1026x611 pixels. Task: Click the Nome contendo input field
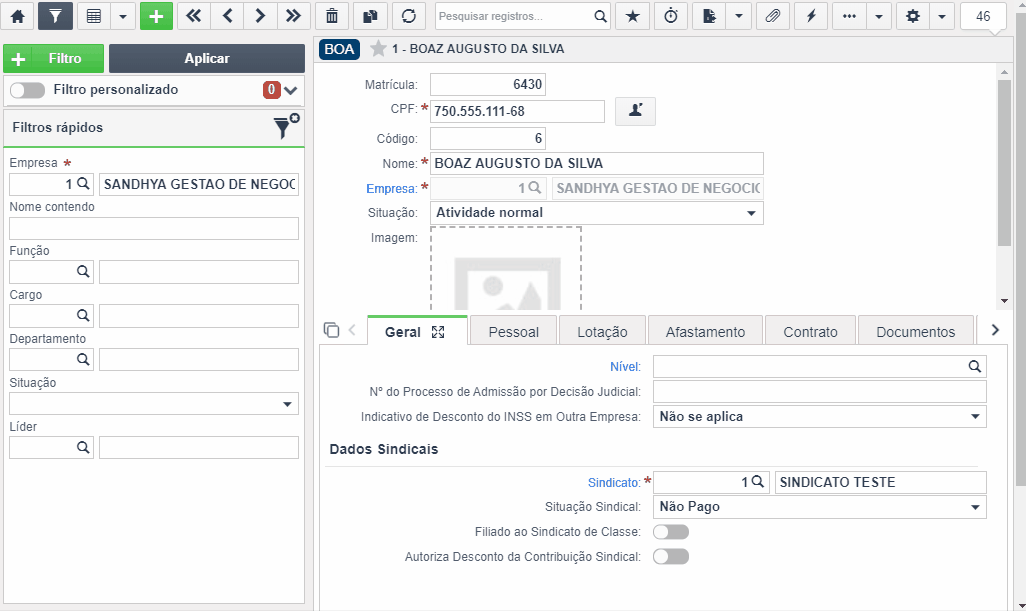coord(154,228)
